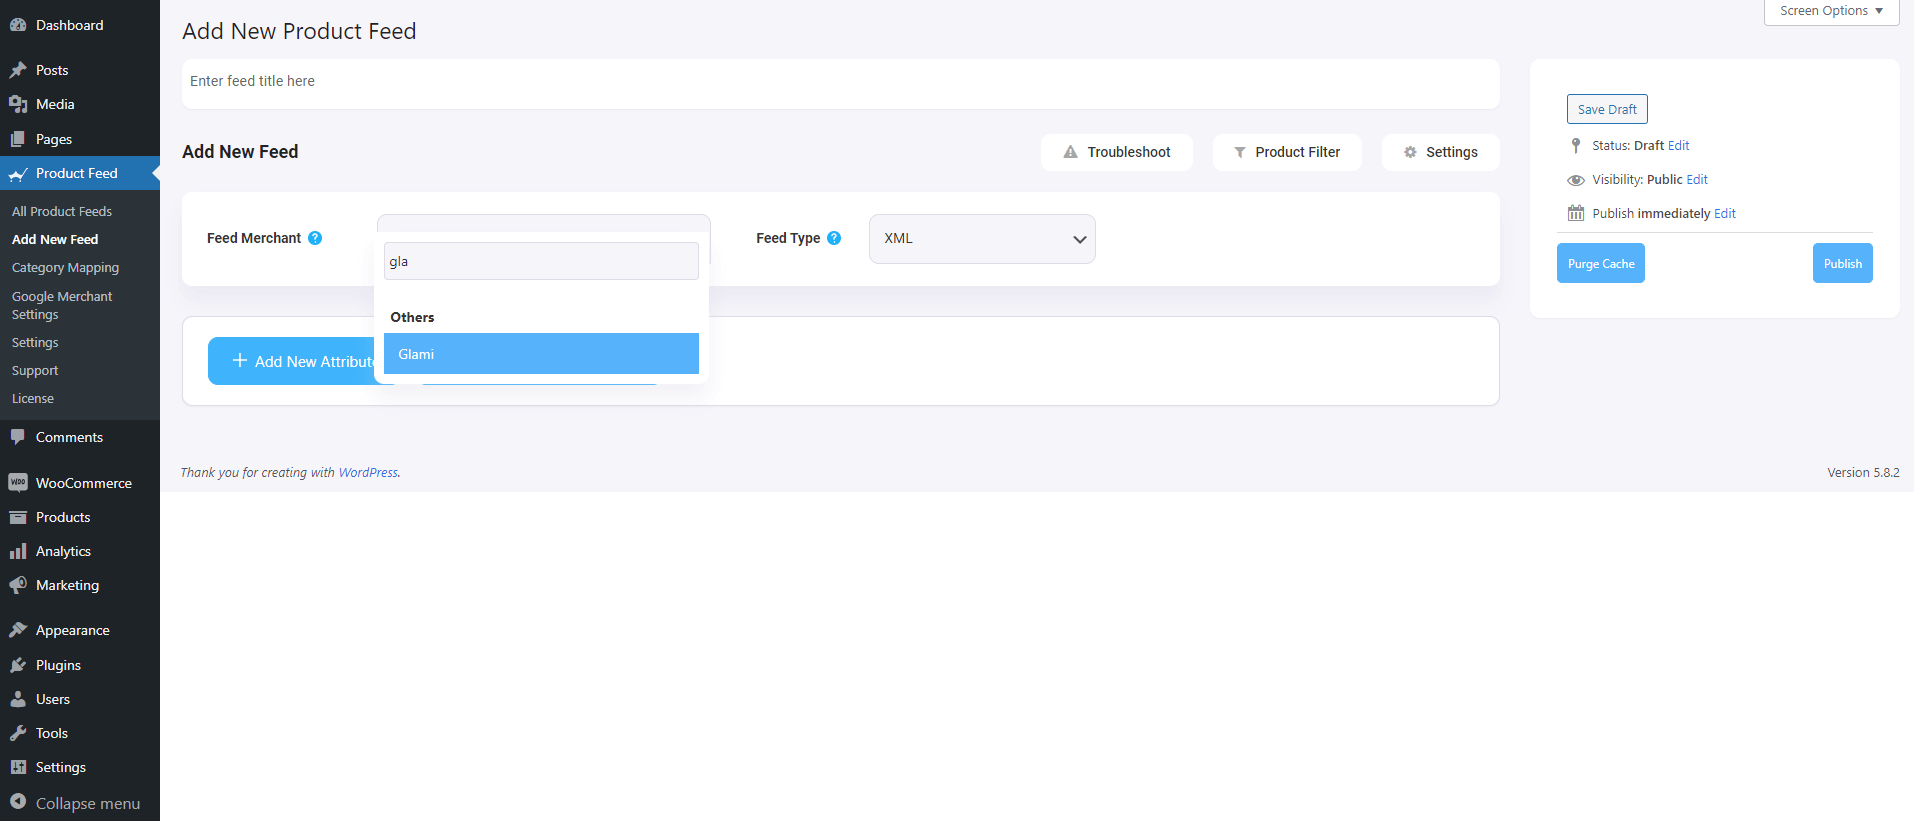Viewport: 1914px width, 821px height.
Task: Click the Products archive icon
Action: (x=18, y=517)
